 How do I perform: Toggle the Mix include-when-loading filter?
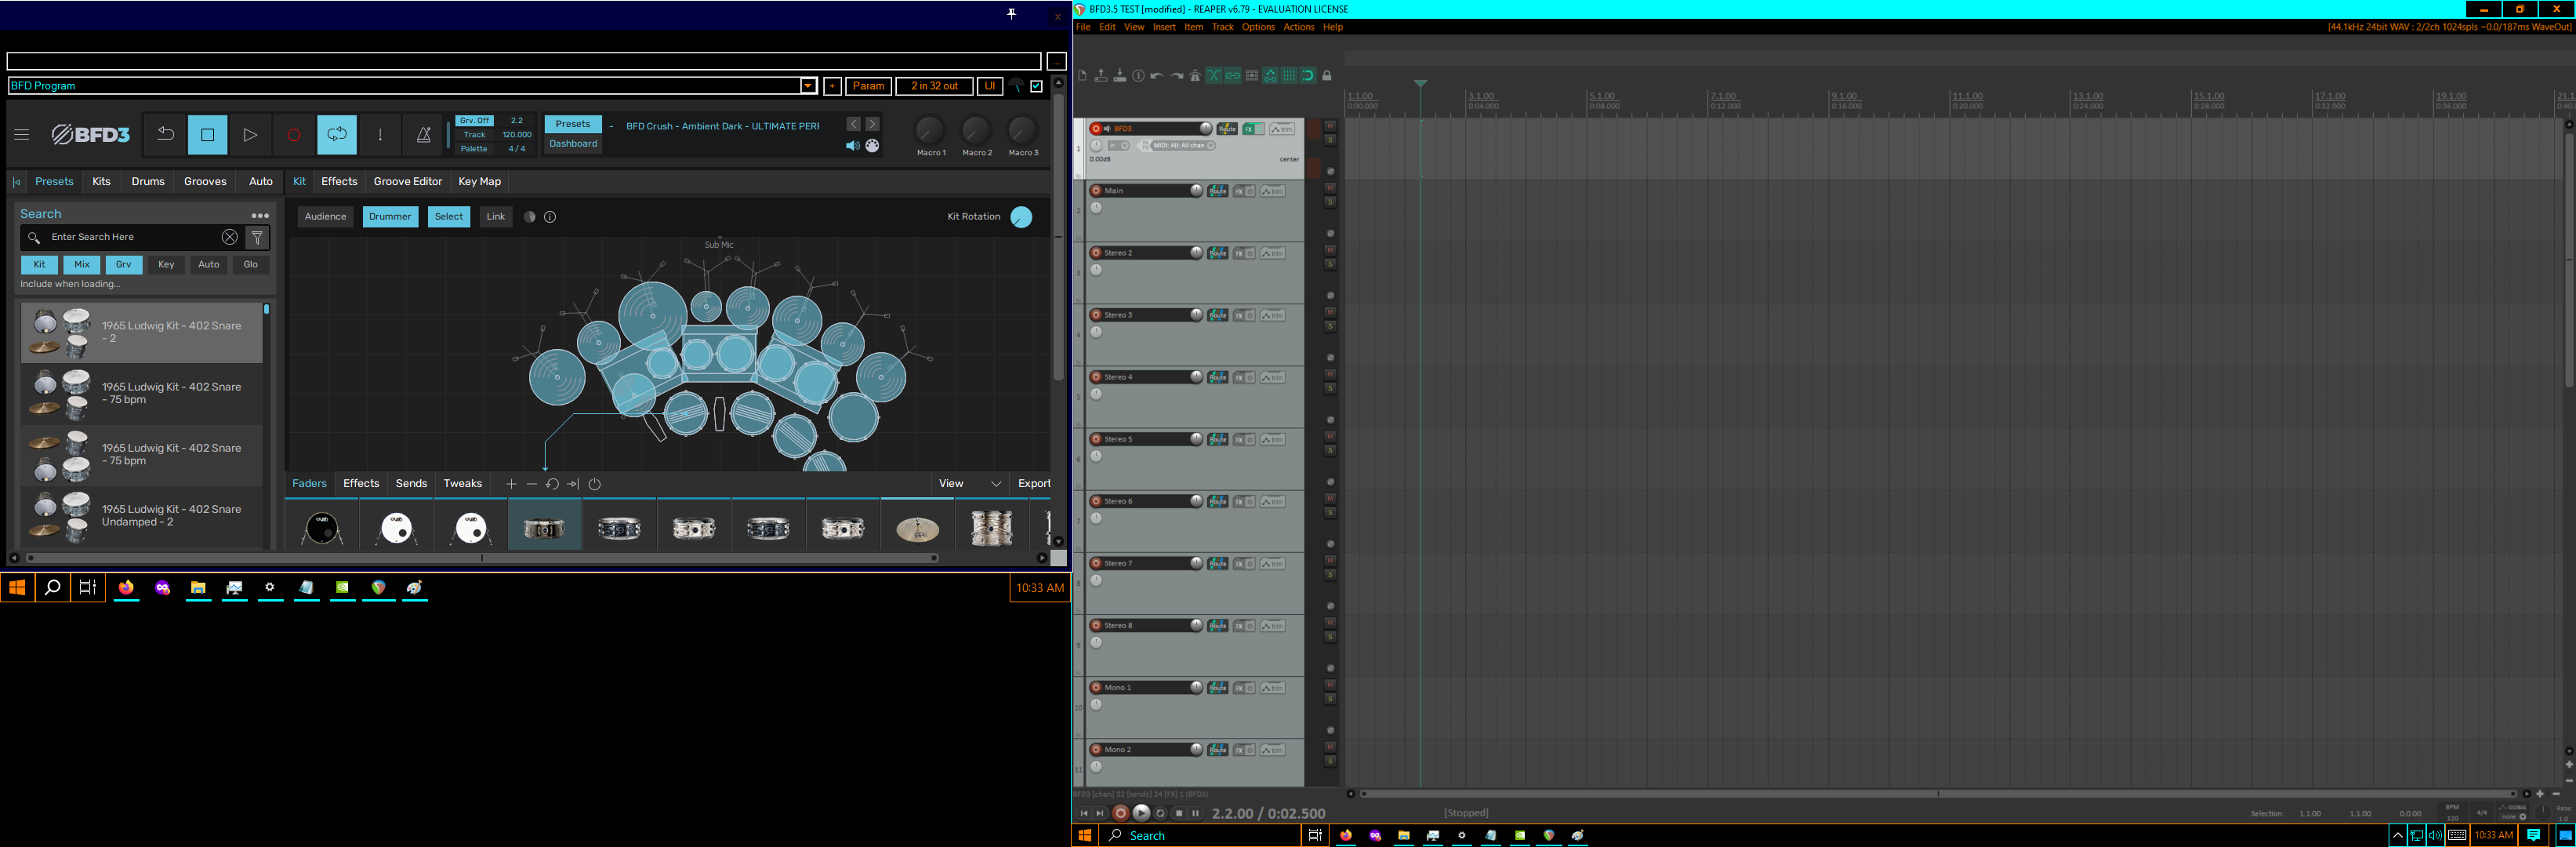point(82,265)
